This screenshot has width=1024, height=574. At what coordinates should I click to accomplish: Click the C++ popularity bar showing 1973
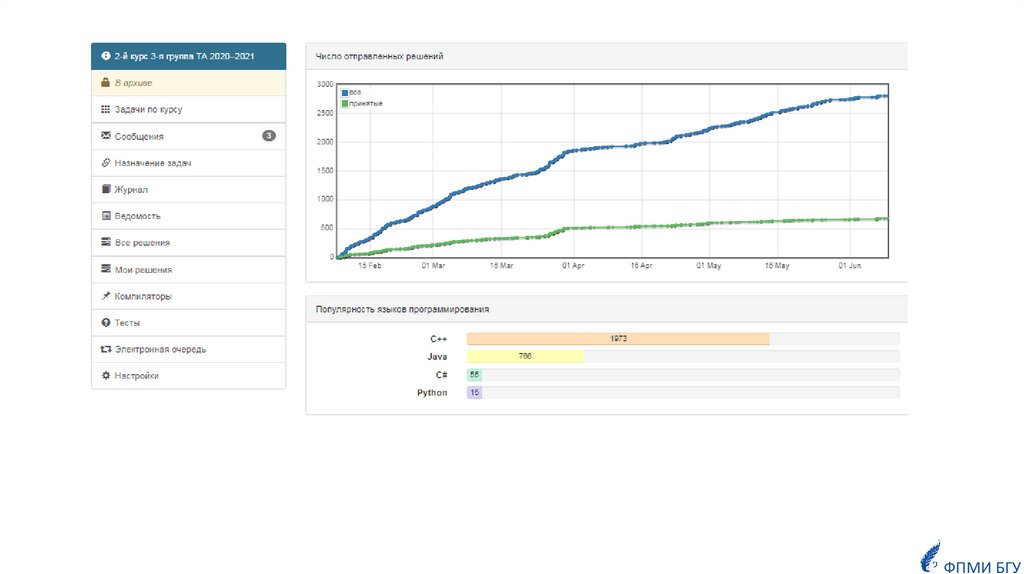tap(618, 339)
